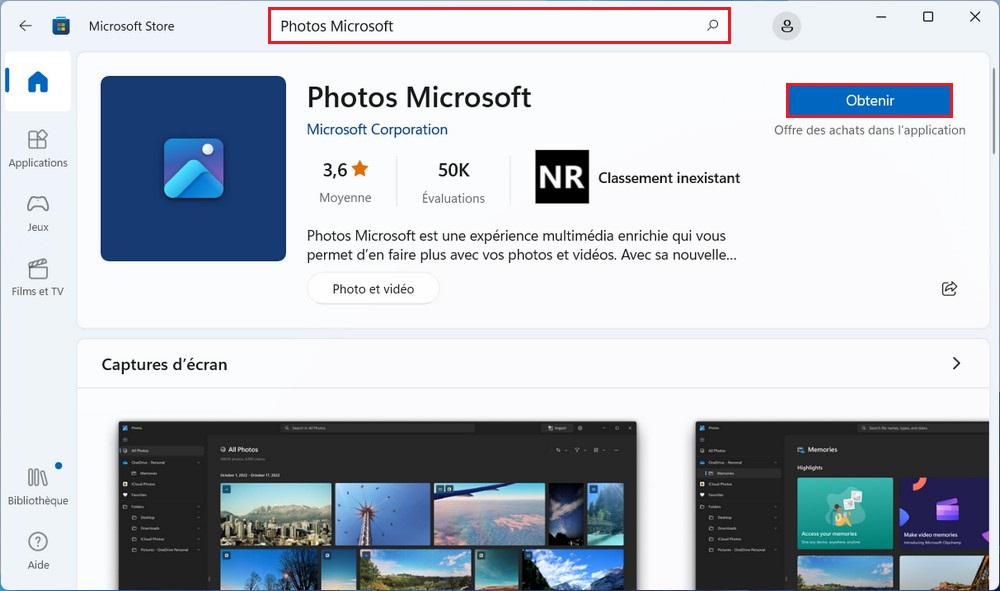Screen dimensions: 1000x591
Task: Click the 50K Évaluations count
Action: click(x=453, y=182)
